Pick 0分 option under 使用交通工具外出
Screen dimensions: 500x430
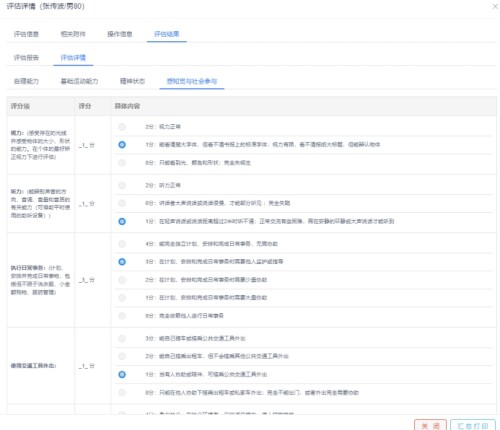(x=122, y=393)
